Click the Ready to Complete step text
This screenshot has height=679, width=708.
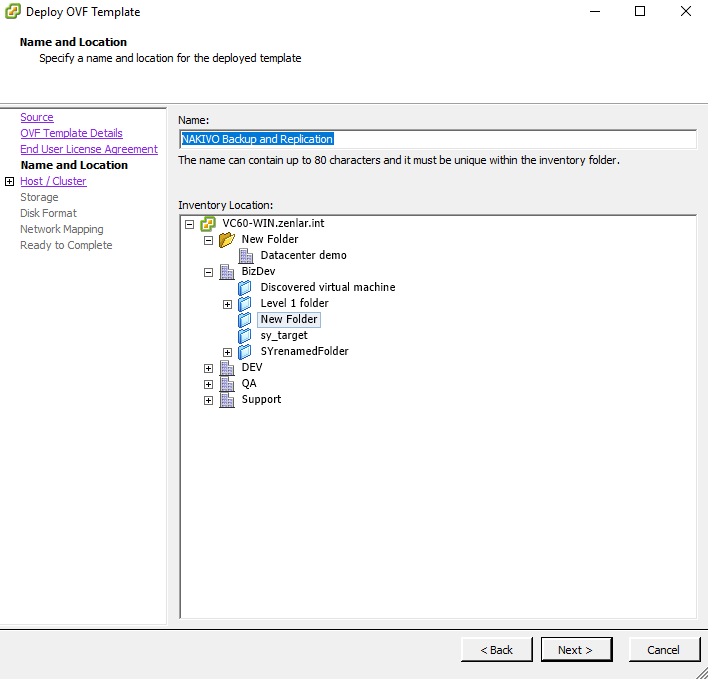pyautogui.click(x=66, y=245)
